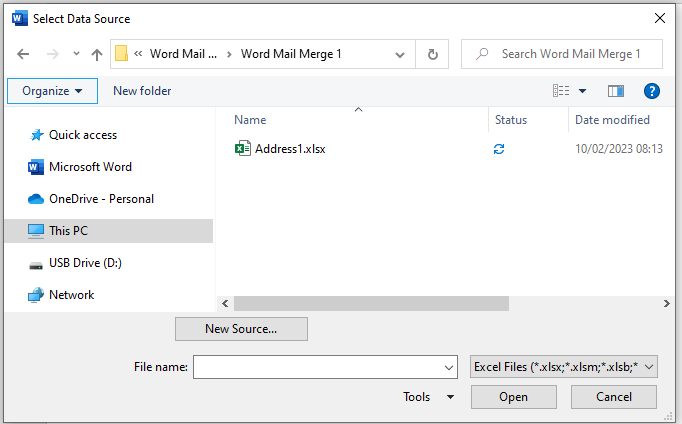Refresh the folder view
Screen dimensions: 682x424
432,54
